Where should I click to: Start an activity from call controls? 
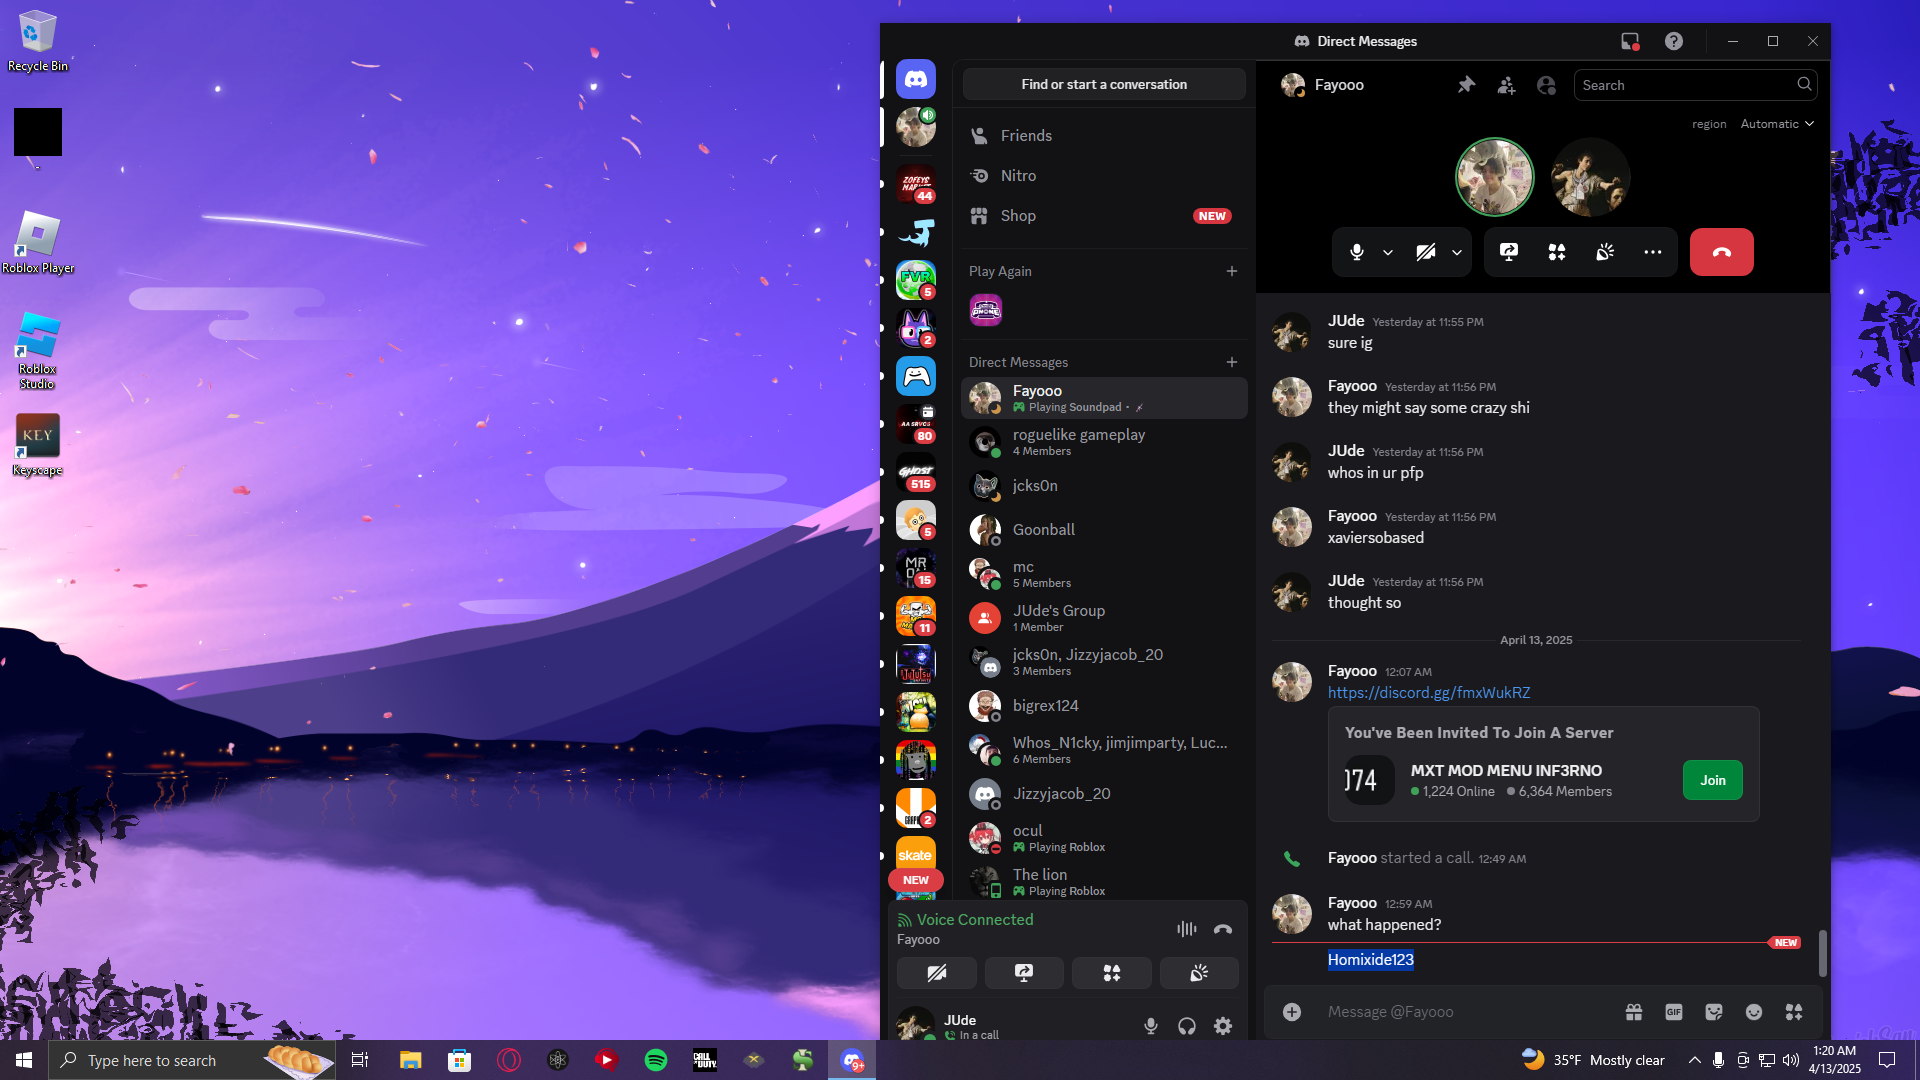pos(1557,252)
